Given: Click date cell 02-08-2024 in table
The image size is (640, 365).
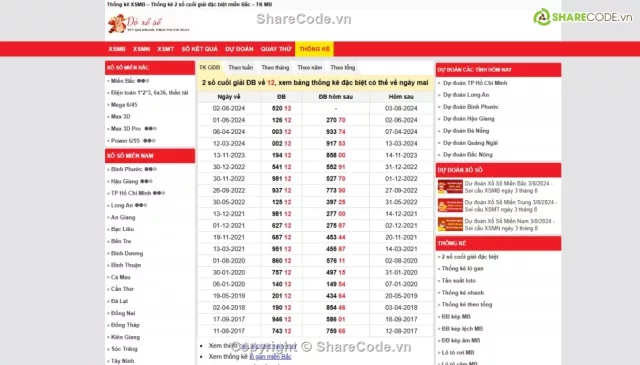Looking at the screenshot, I should [x=229, y=109].
